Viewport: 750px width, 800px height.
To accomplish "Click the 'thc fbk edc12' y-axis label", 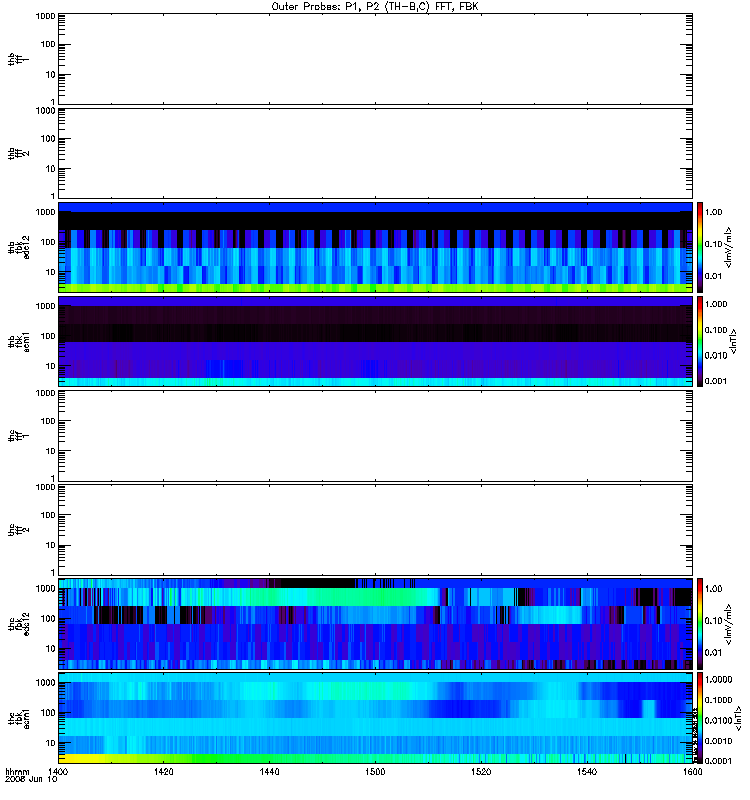I will pos(19,623).
